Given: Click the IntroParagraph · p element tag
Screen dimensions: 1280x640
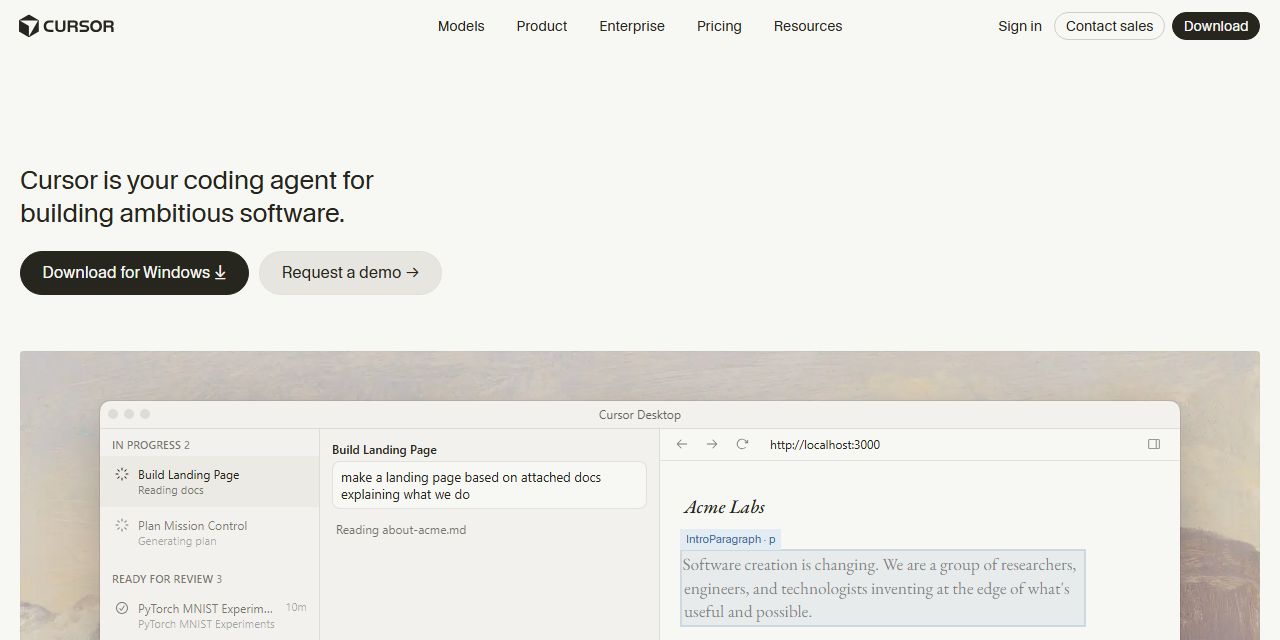Looking at the screenshot, I should pos(730,539).
